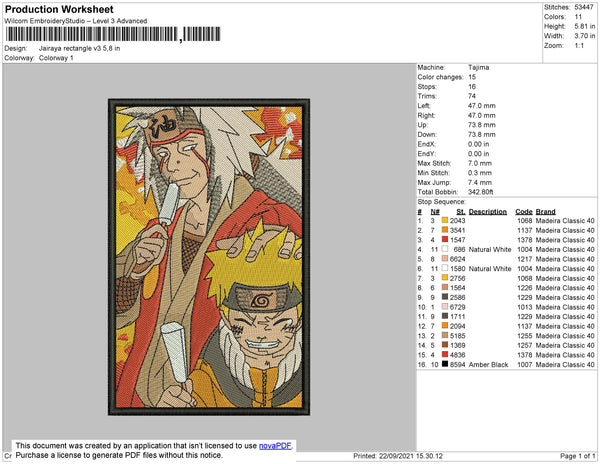Click the 'Brand' column header
This screenshot has height=464, width=600.
tap(546, 212)
